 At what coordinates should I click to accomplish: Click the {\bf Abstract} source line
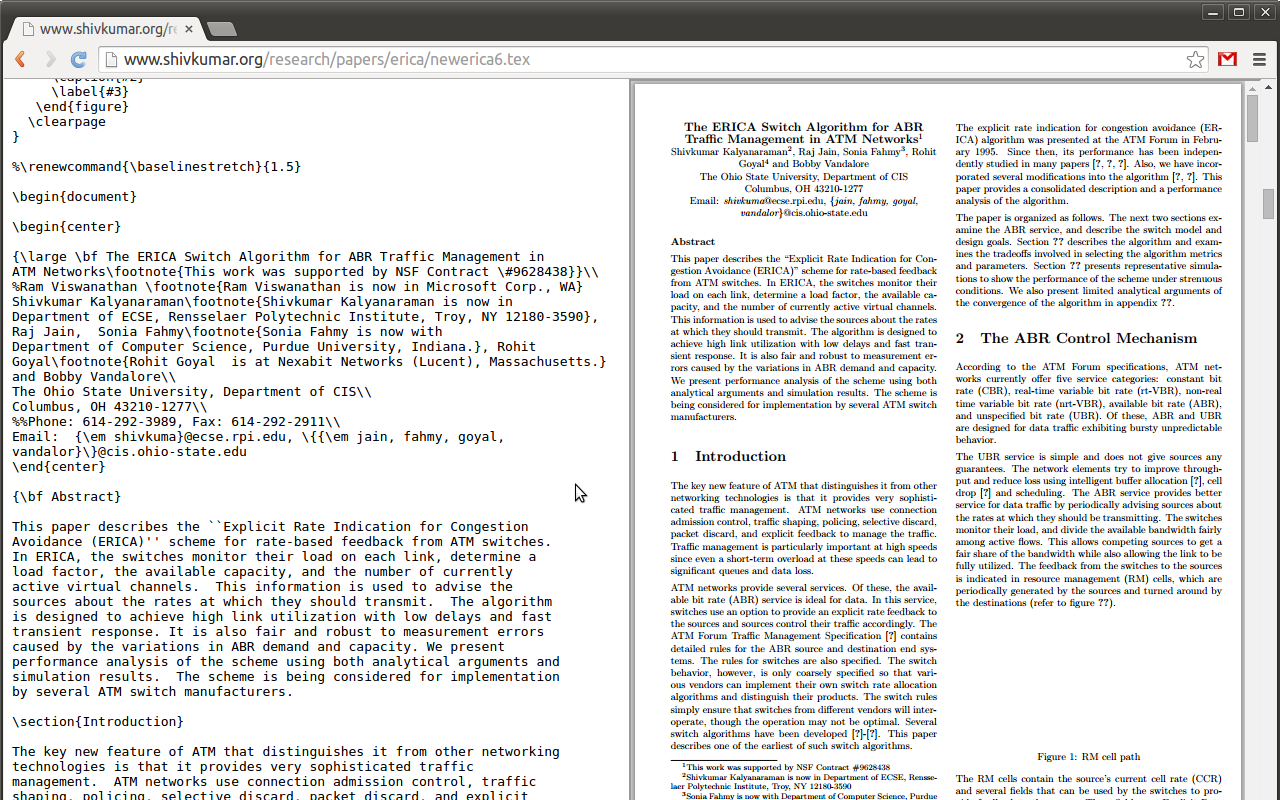66,497
